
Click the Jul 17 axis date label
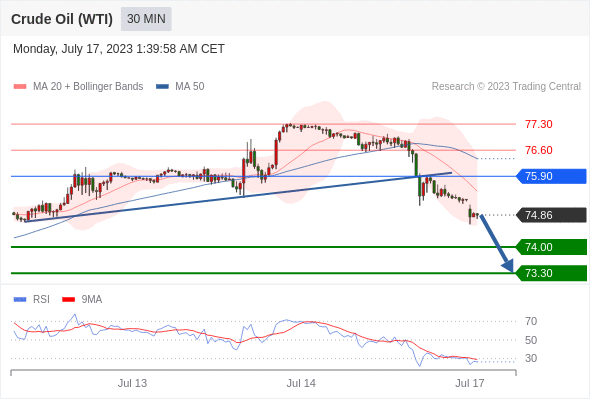pos(470,383)
